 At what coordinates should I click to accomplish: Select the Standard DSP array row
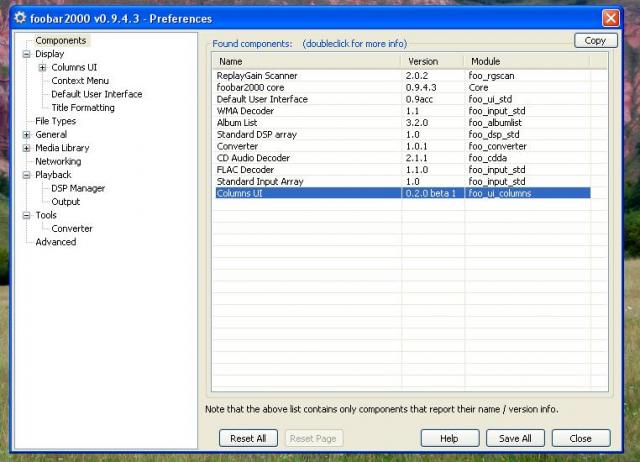click(402, 135)
